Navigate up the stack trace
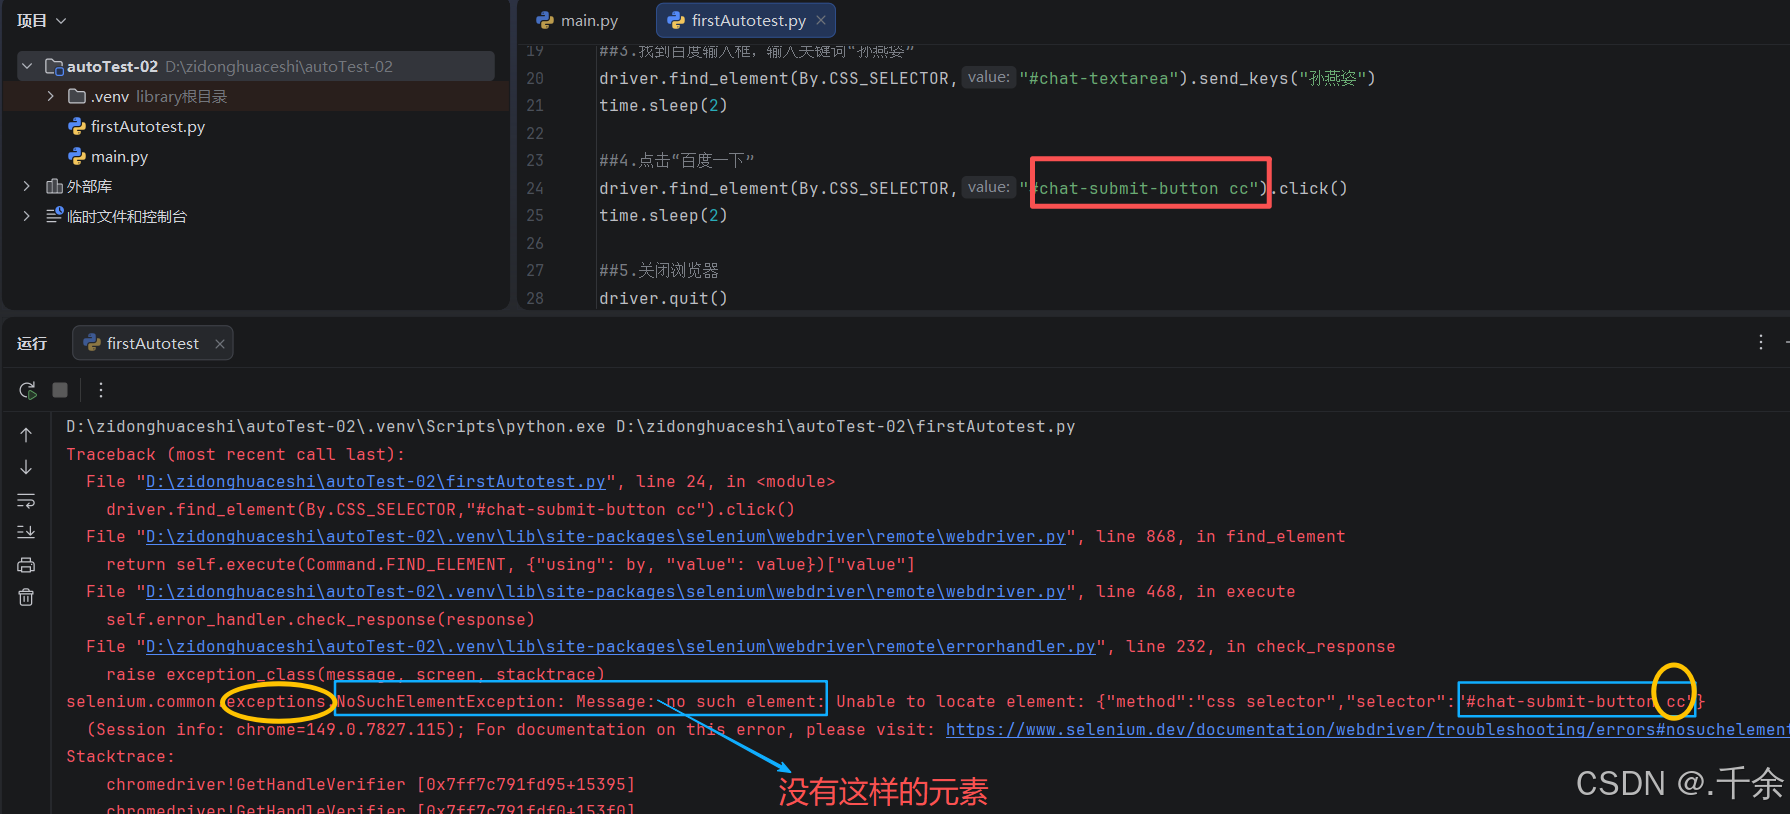The image size is (1790, 814). (x=26, y=435)
